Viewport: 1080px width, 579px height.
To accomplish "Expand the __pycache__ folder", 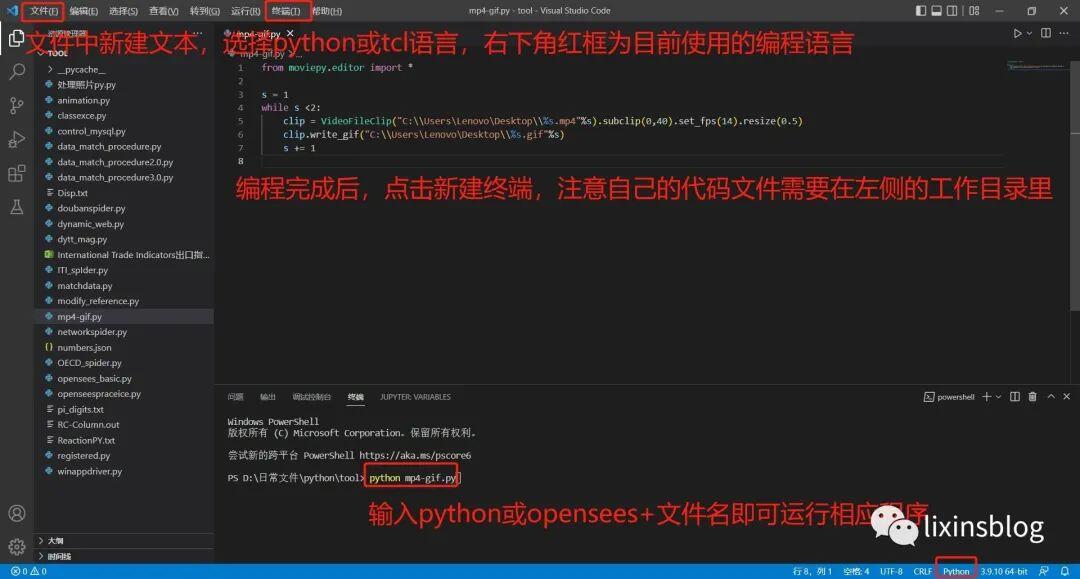I will click(81, 70).
